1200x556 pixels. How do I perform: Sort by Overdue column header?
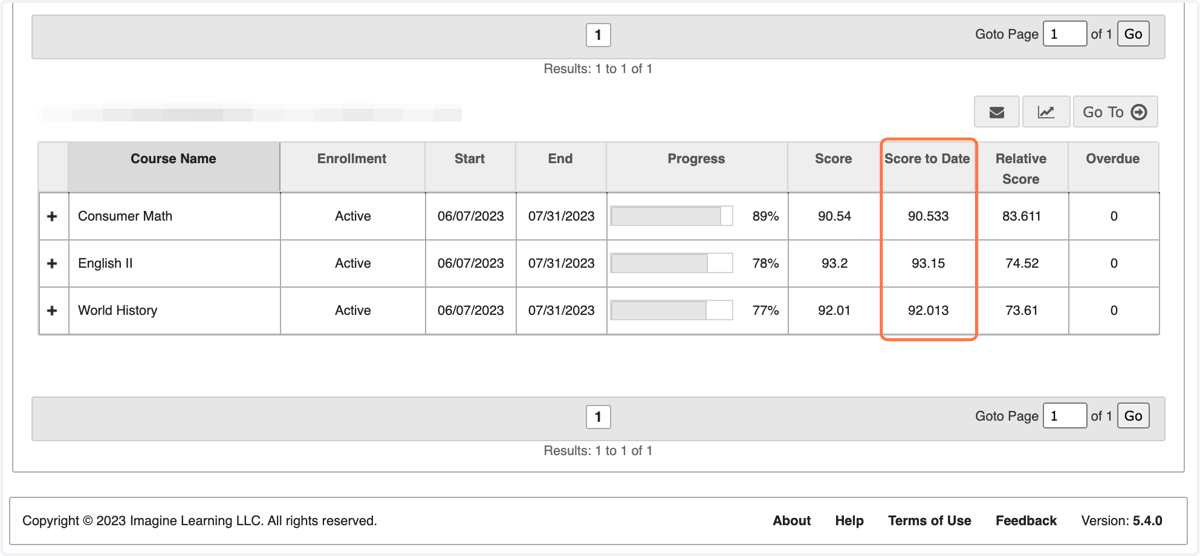tap(1113, 166)
